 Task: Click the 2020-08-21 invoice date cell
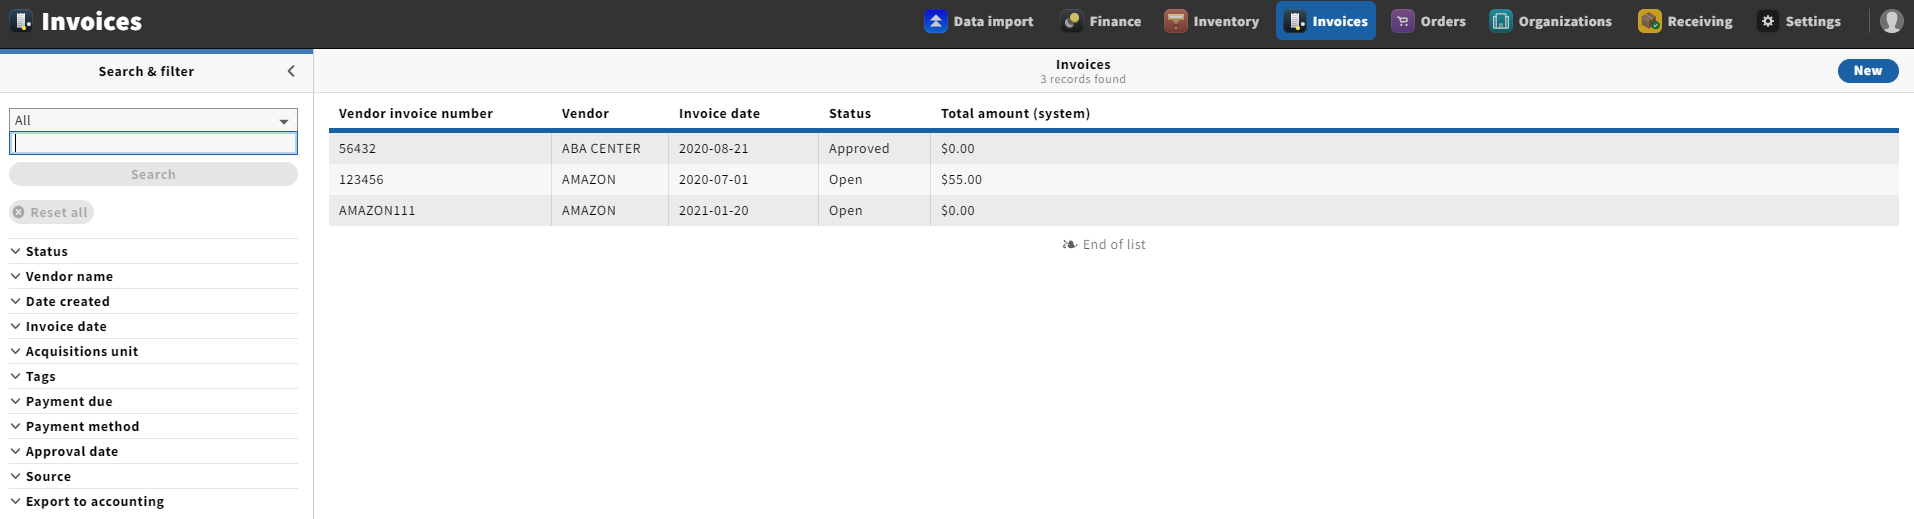pyautogui.click(x=743, y=148)
